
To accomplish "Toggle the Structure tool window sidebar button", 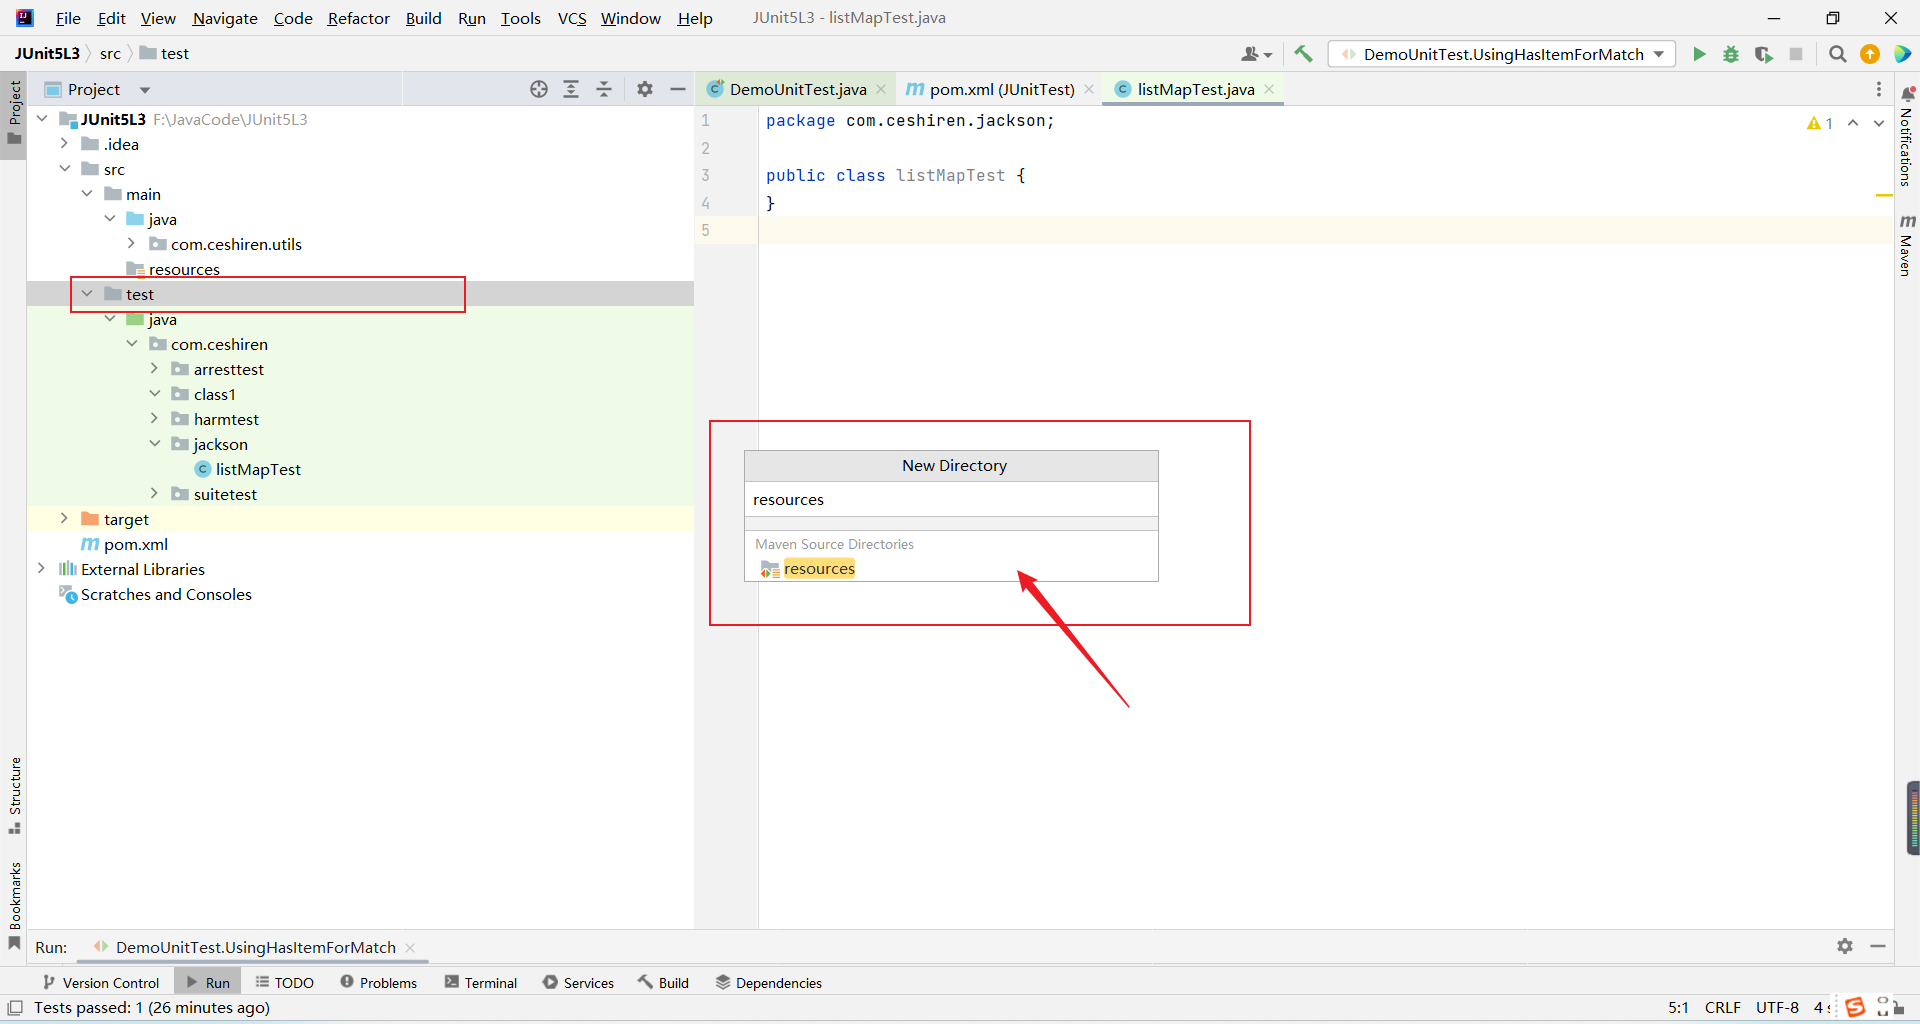I will coord(15,795).
